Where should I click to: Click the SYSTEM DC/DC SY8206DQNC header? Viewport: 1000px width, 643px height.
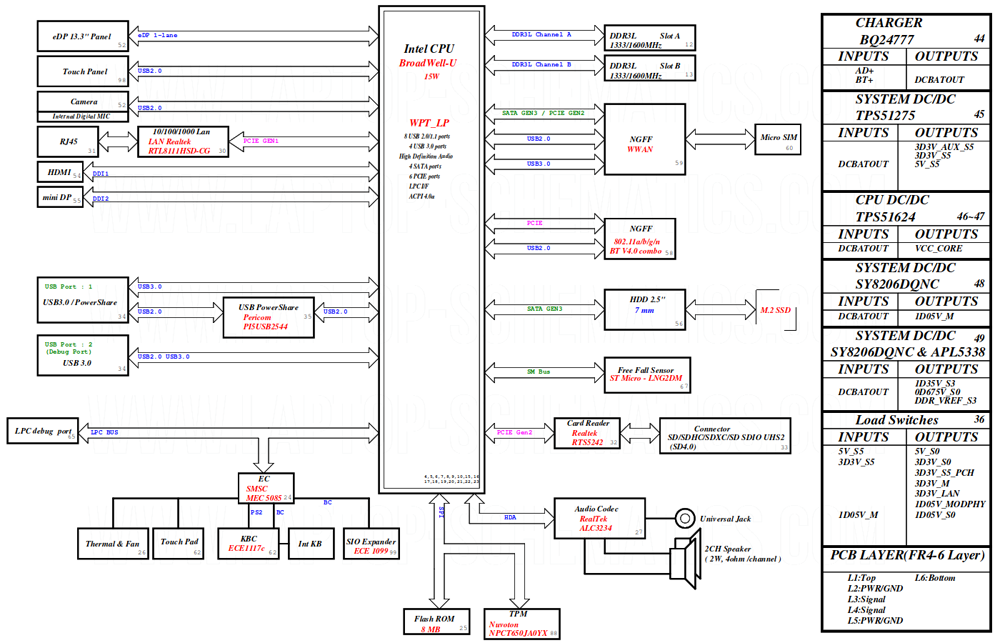click(906, 276)
